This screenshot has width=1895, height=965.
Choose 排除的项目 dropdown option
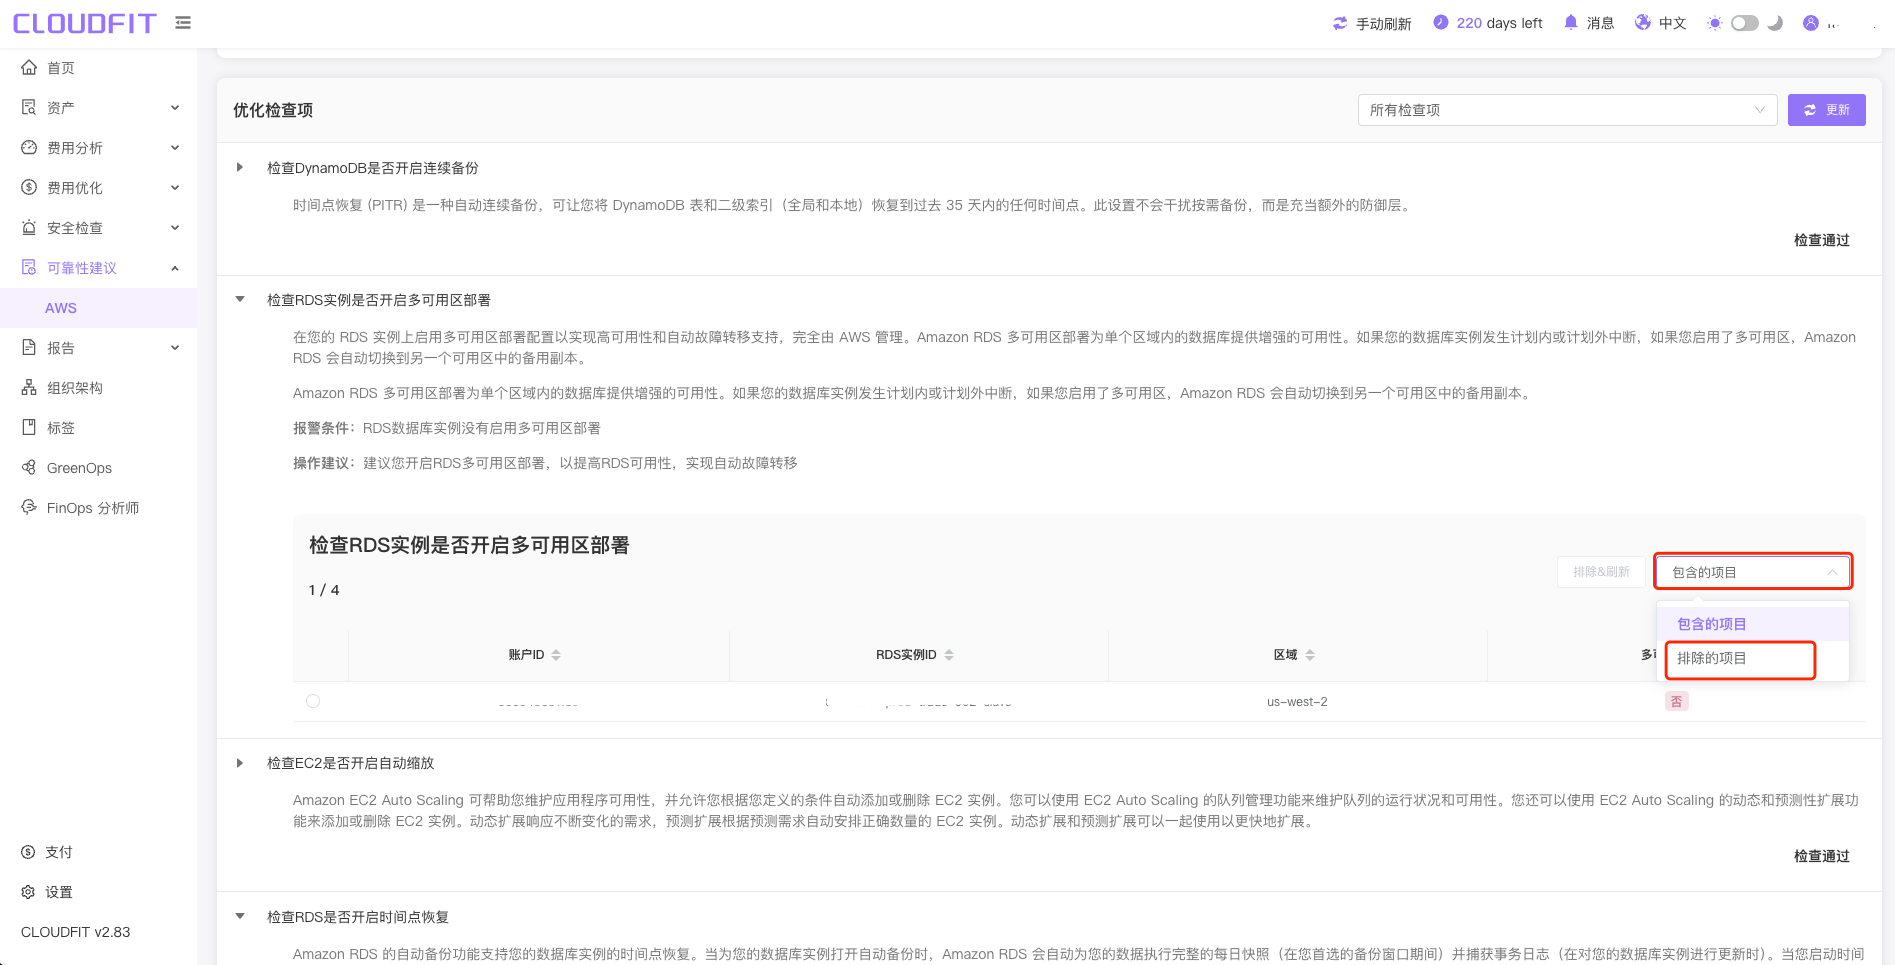1753,658
